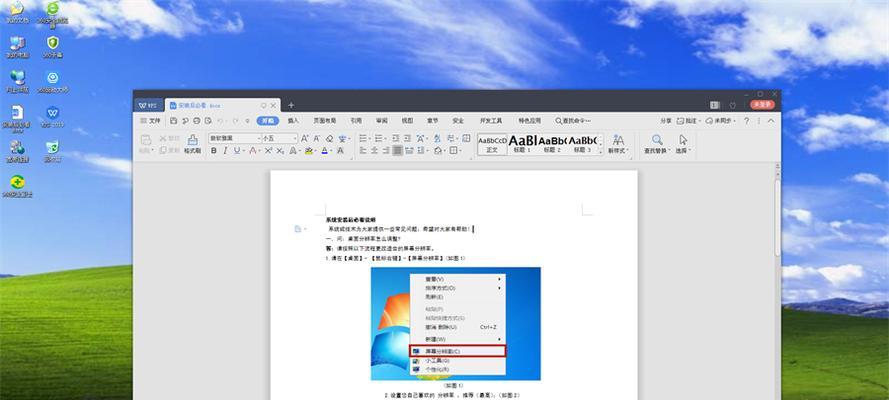
Task: Open a new tab with the plus button
Action: pos(291,105)
